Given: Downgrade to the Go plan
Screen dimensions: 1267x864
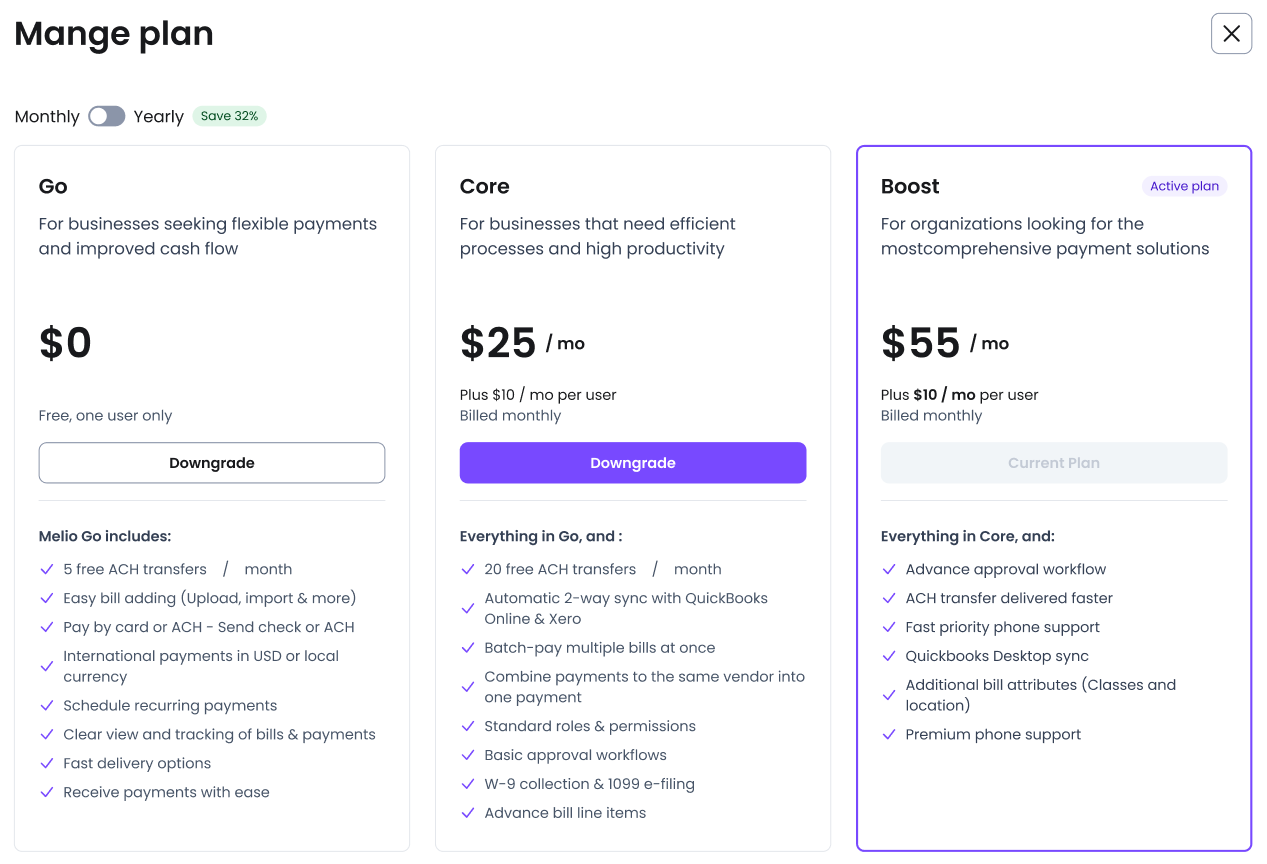Looking at the screenshot, I should (x=212, y=463).
